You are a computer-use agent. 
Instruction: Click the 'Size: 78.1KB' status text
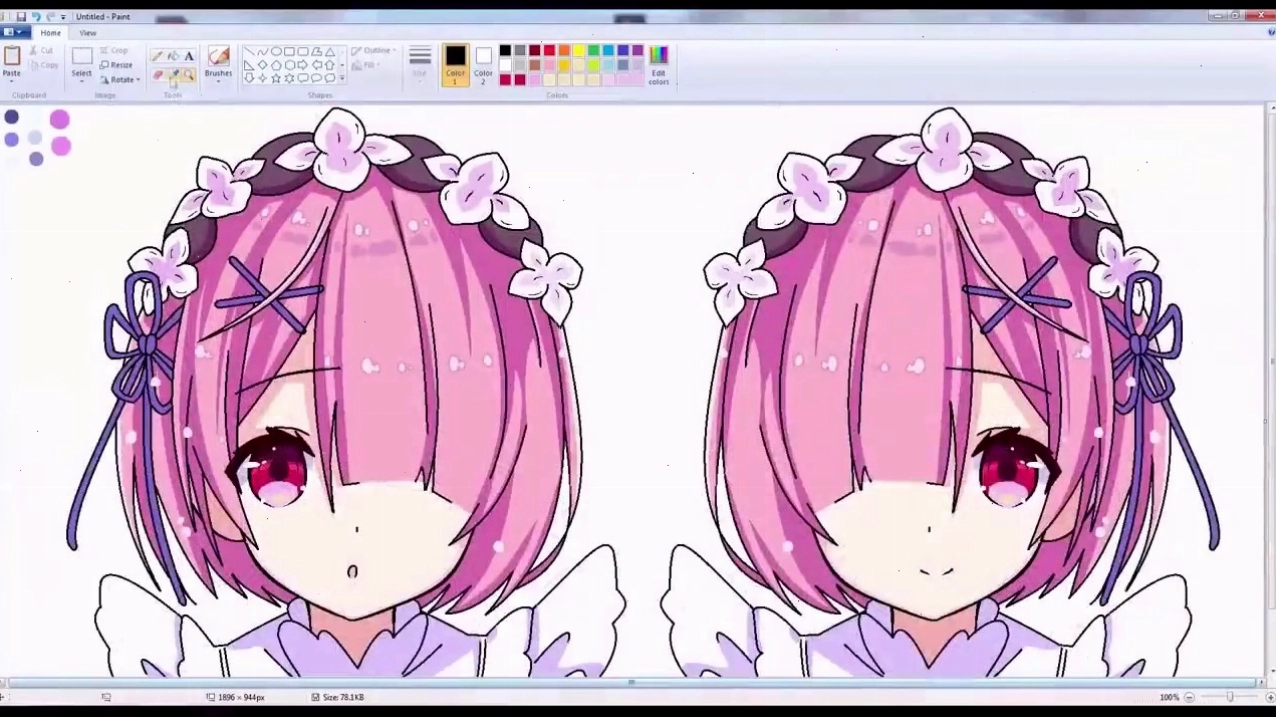pos(343,697)
